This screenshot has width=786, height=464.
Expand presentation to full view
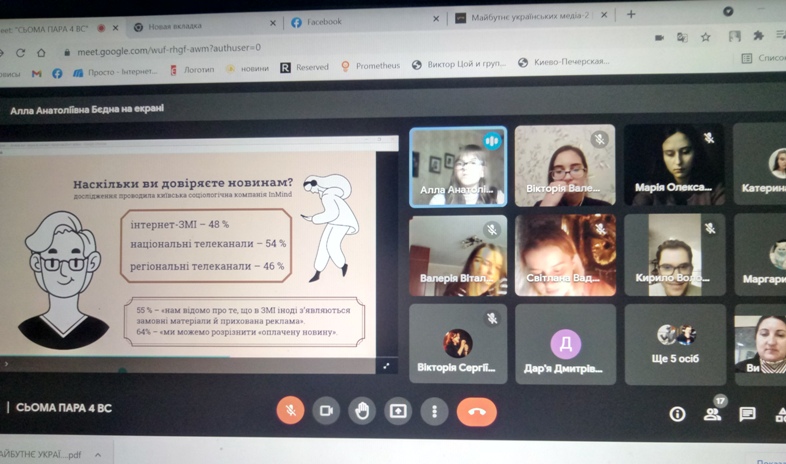386,366
